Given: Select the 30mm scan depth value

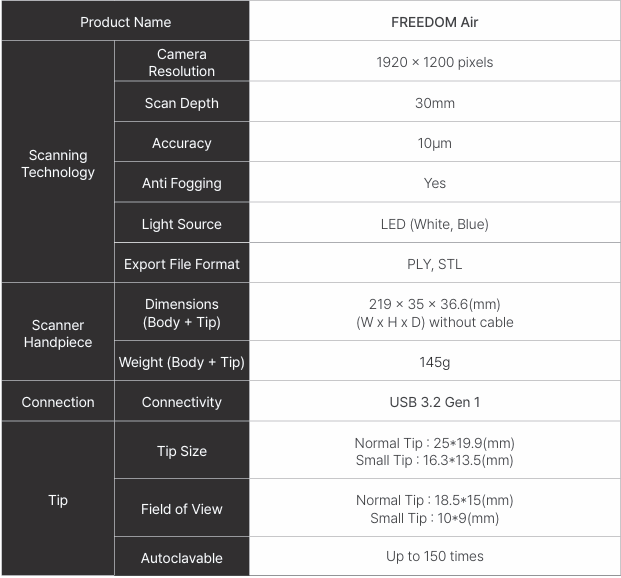Looking at the screenshot, I should pyautogui.click(x=434, y=103).
